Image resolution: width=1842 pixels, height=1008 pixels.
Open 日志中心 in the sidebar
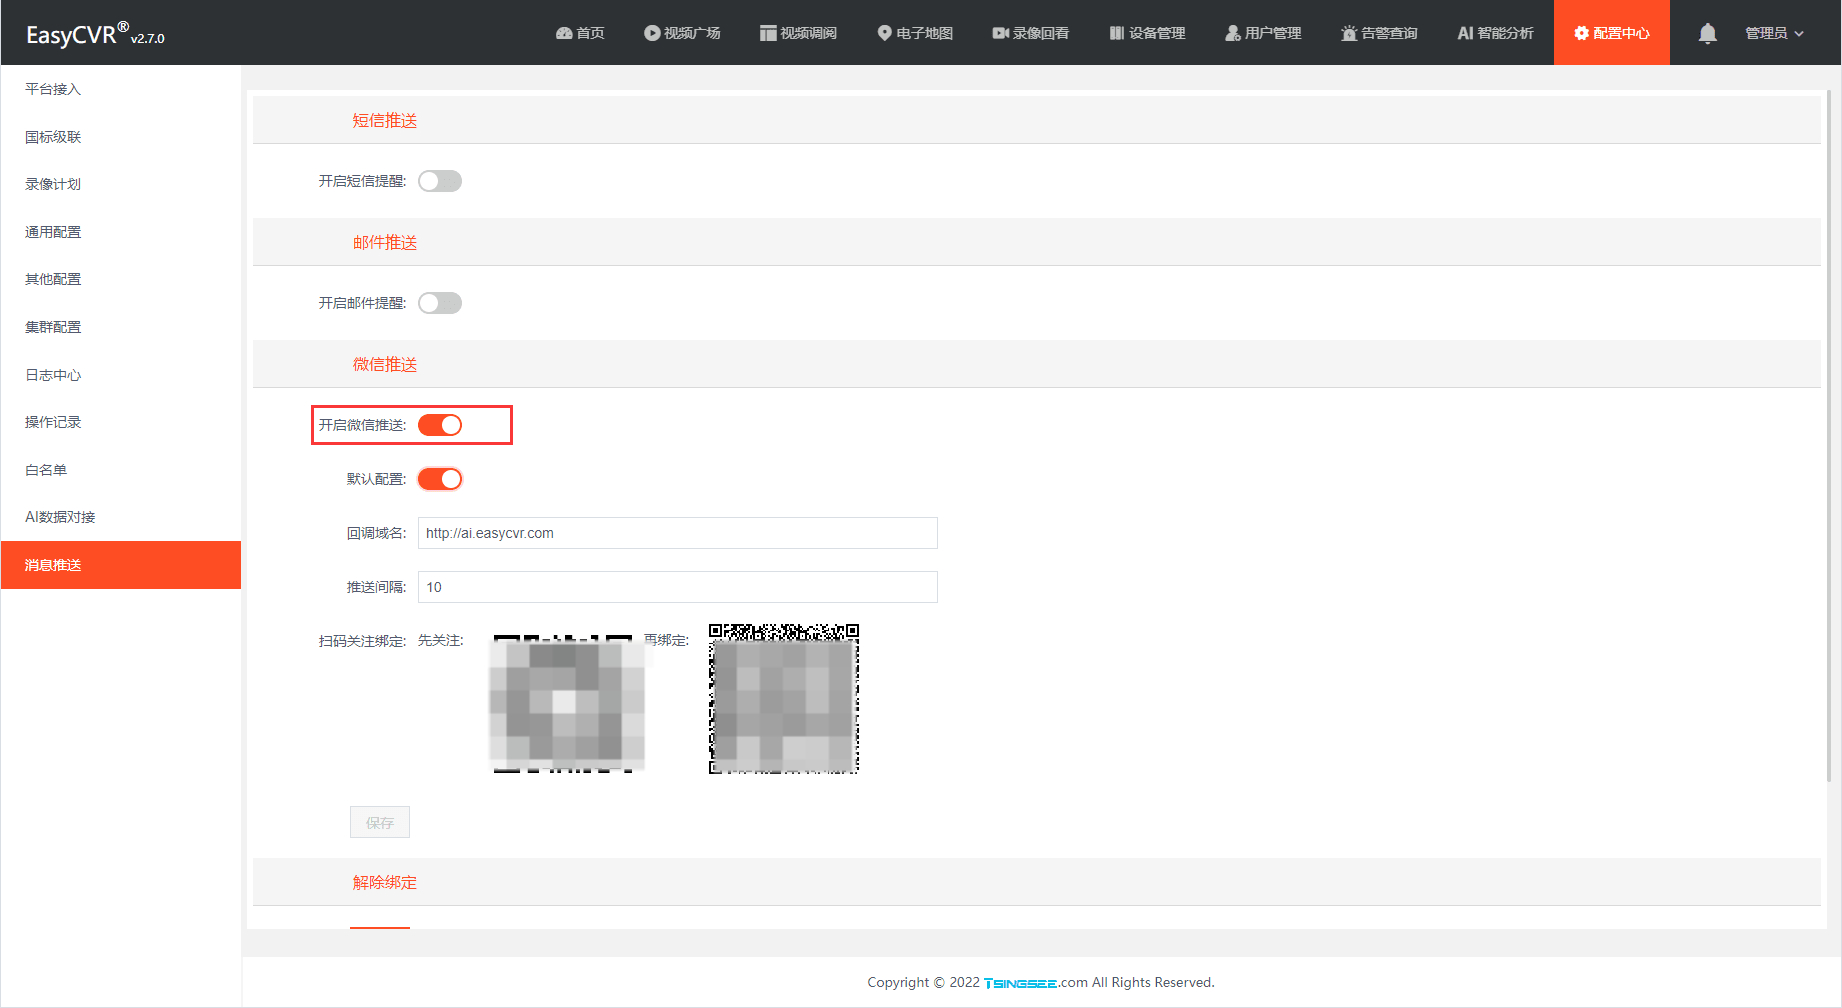pyautogui.click(x=121, y=375)
